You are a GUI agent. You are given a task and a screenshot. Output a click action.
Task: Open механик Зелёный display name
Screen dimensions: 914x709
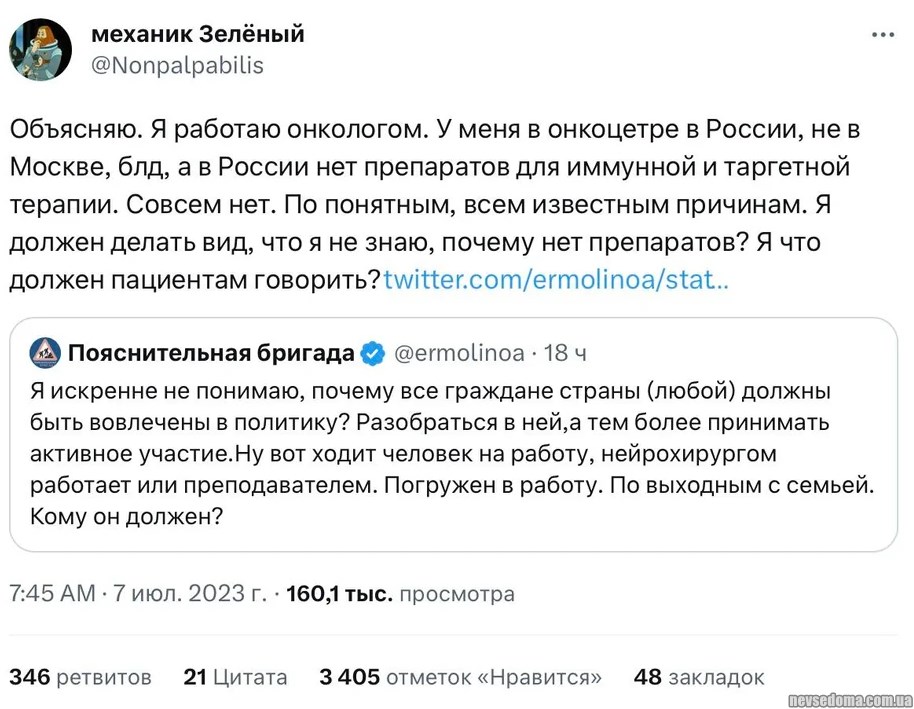[x=197, y=34]
